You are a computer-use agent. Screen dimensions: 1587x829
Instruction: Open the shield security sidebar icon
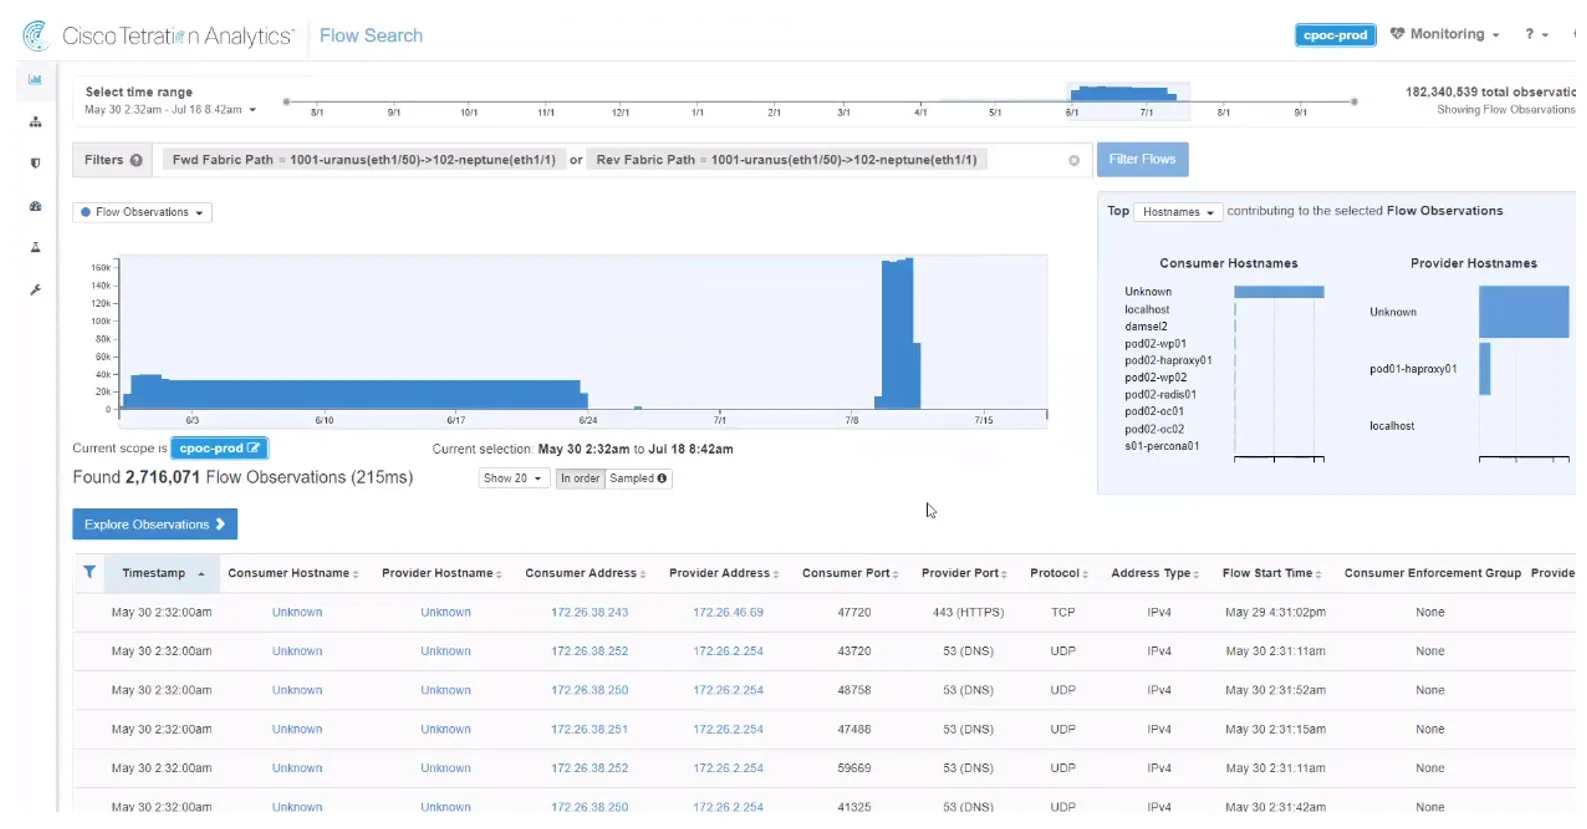tap(35, 163)
